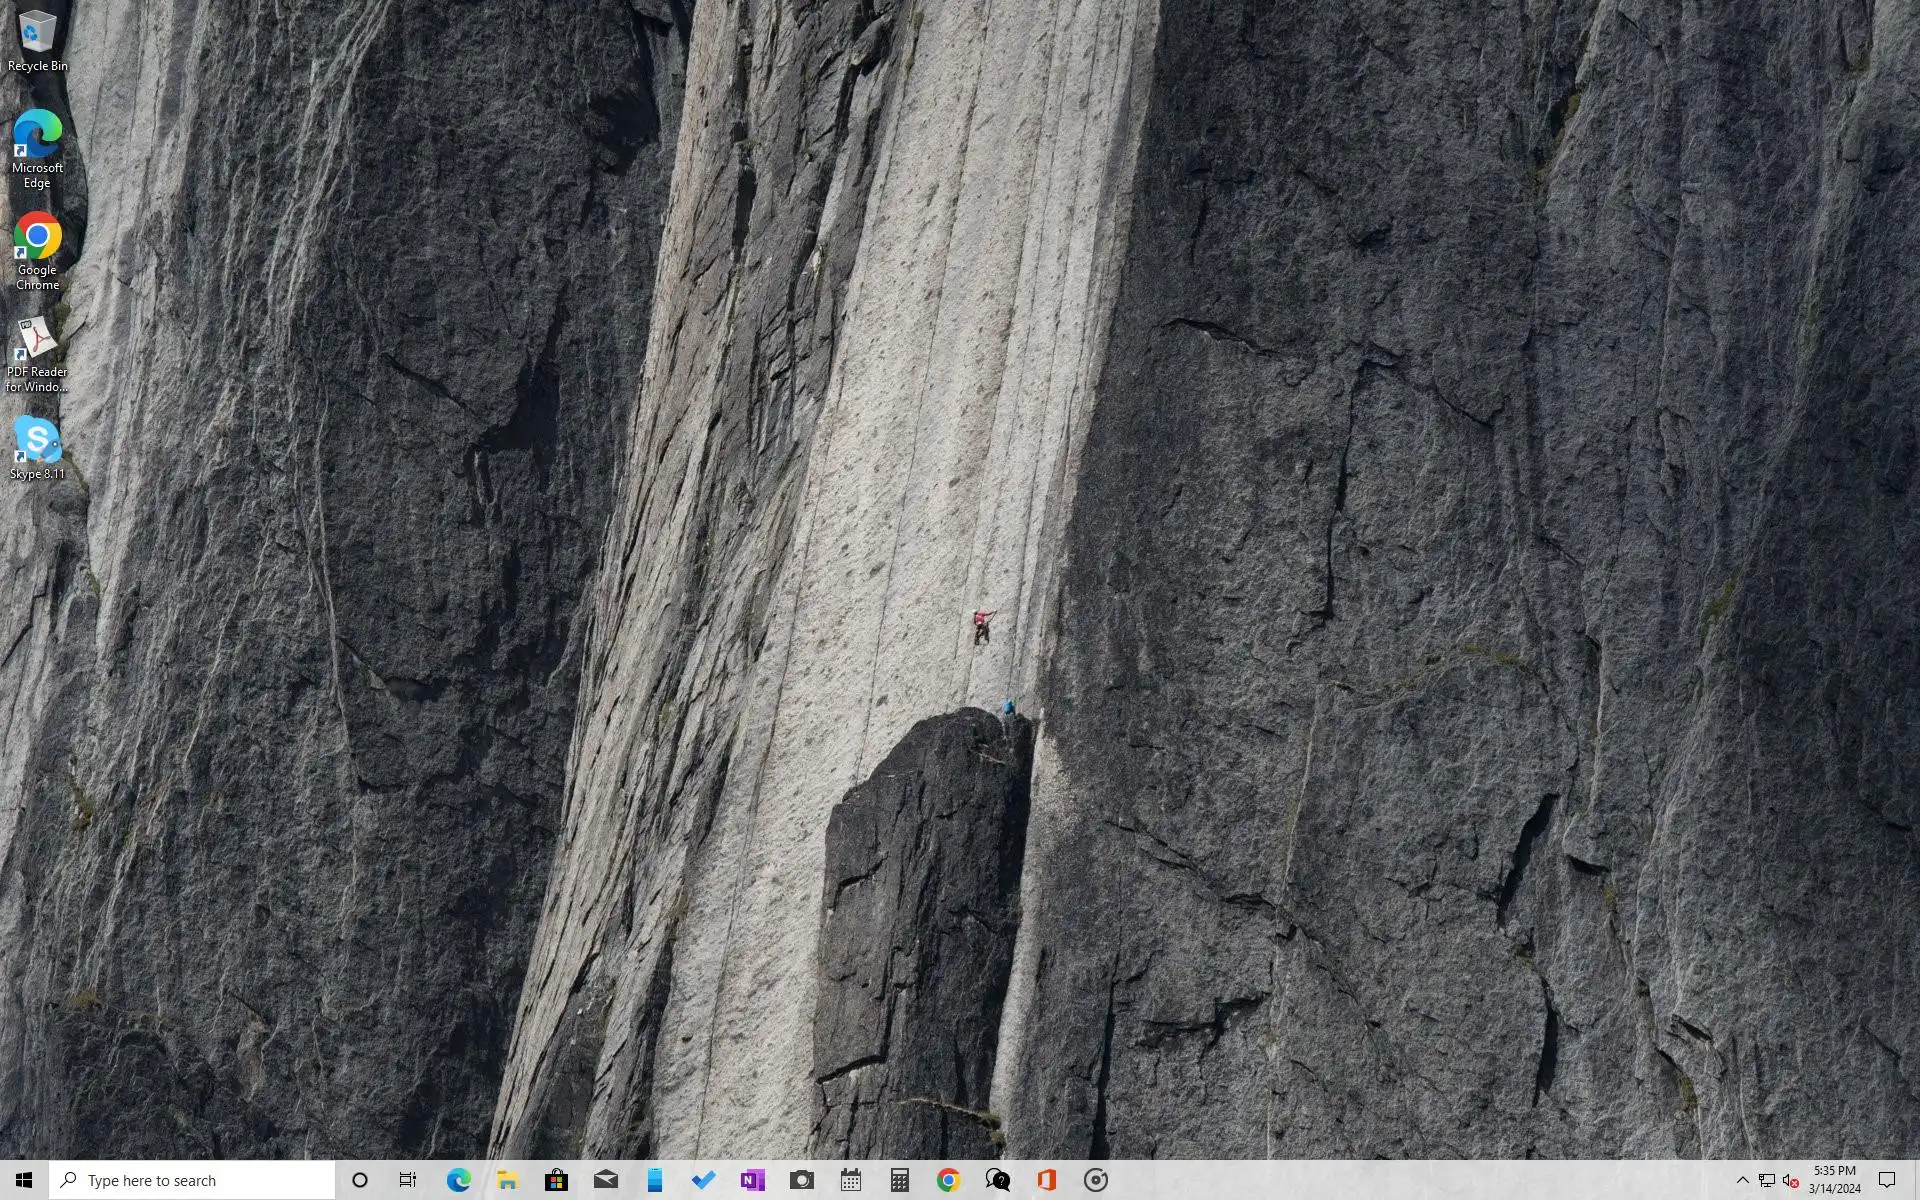This screenshot has width=1920, height=1200.
Task: Open Office from the taskbar
Action: [1046, 1180]
